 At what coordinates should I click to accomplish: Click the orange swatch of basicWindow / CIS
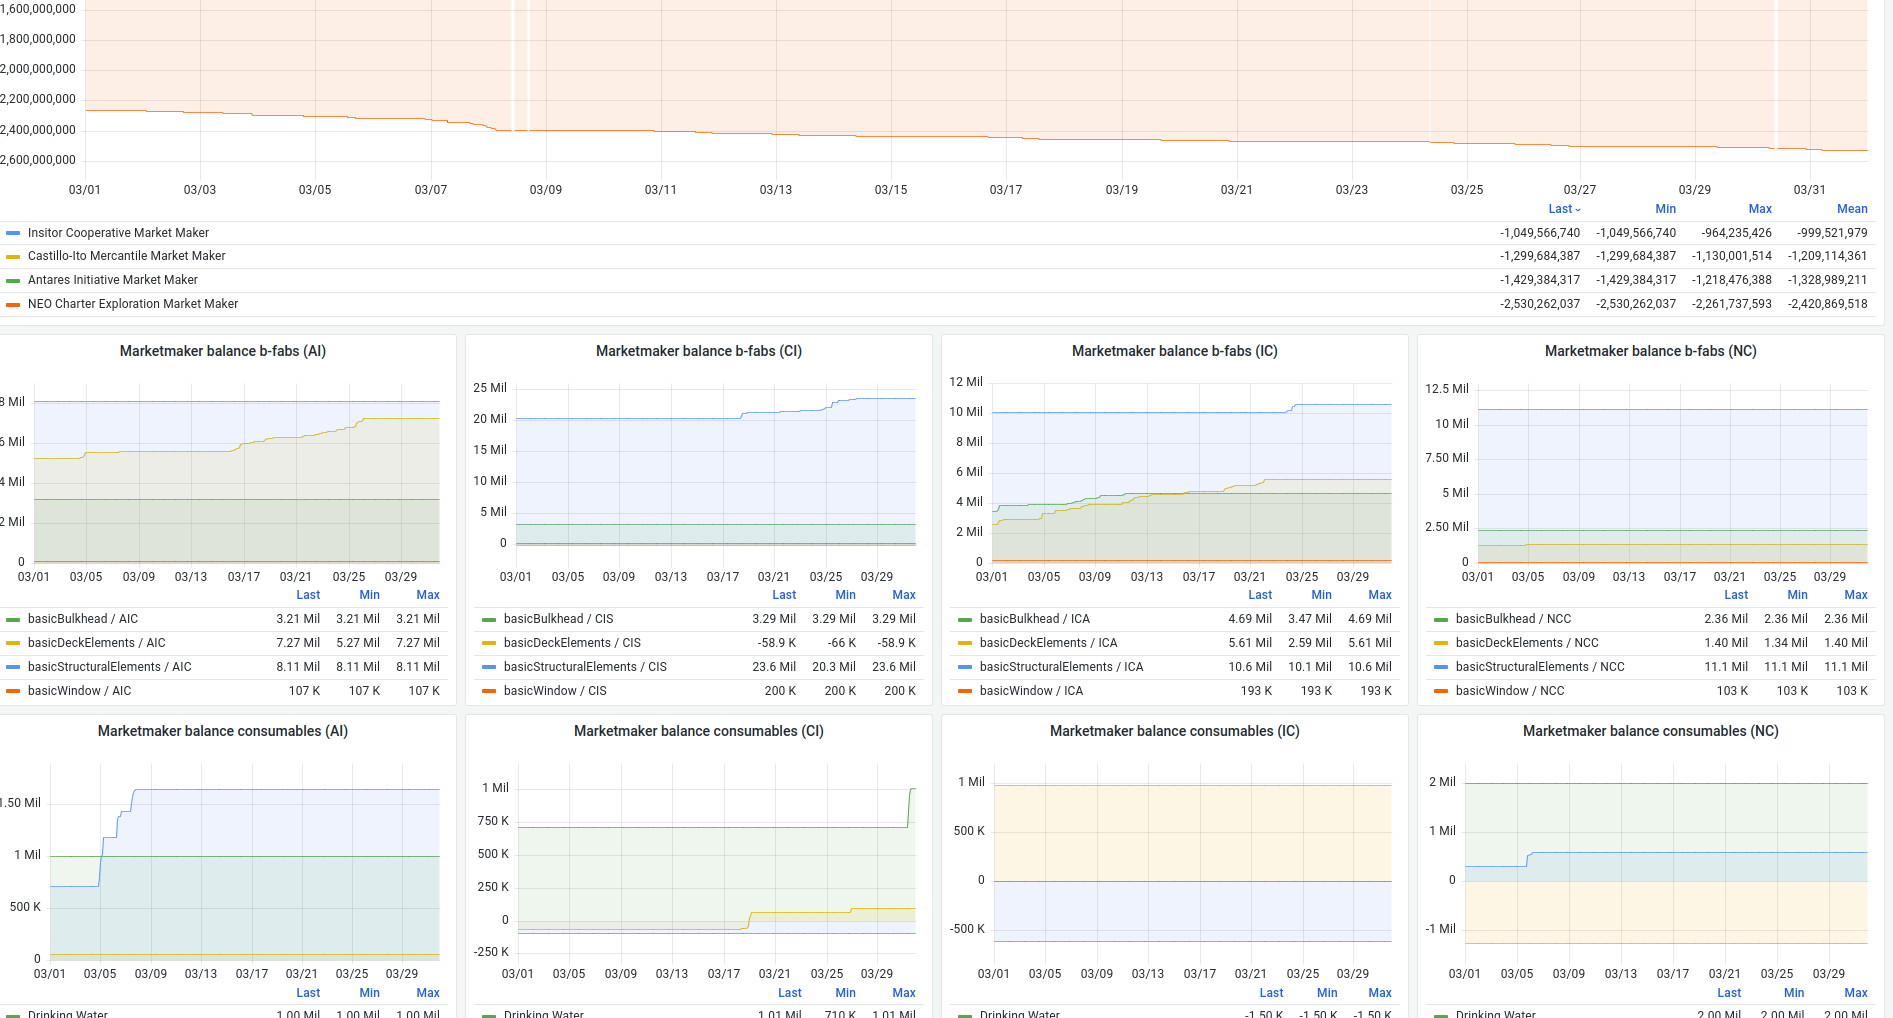489,692
